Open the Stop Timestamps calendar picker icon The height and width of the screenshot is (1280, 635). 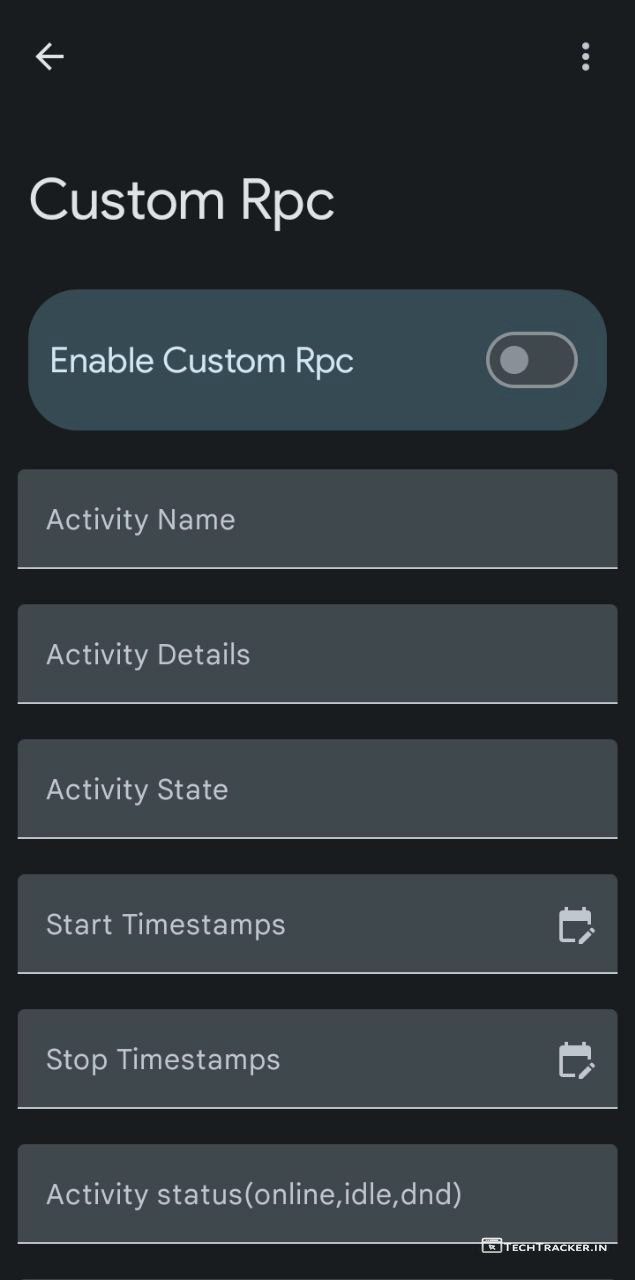point(575,1060)
